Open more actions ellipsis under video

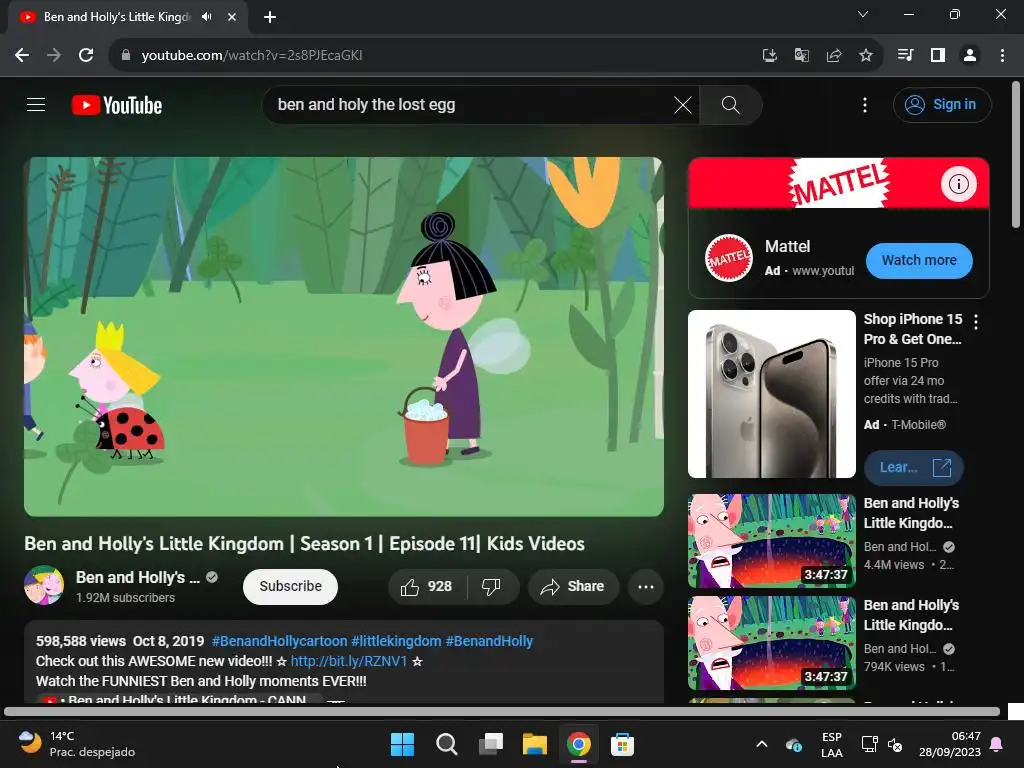click(x=646, y=586)
